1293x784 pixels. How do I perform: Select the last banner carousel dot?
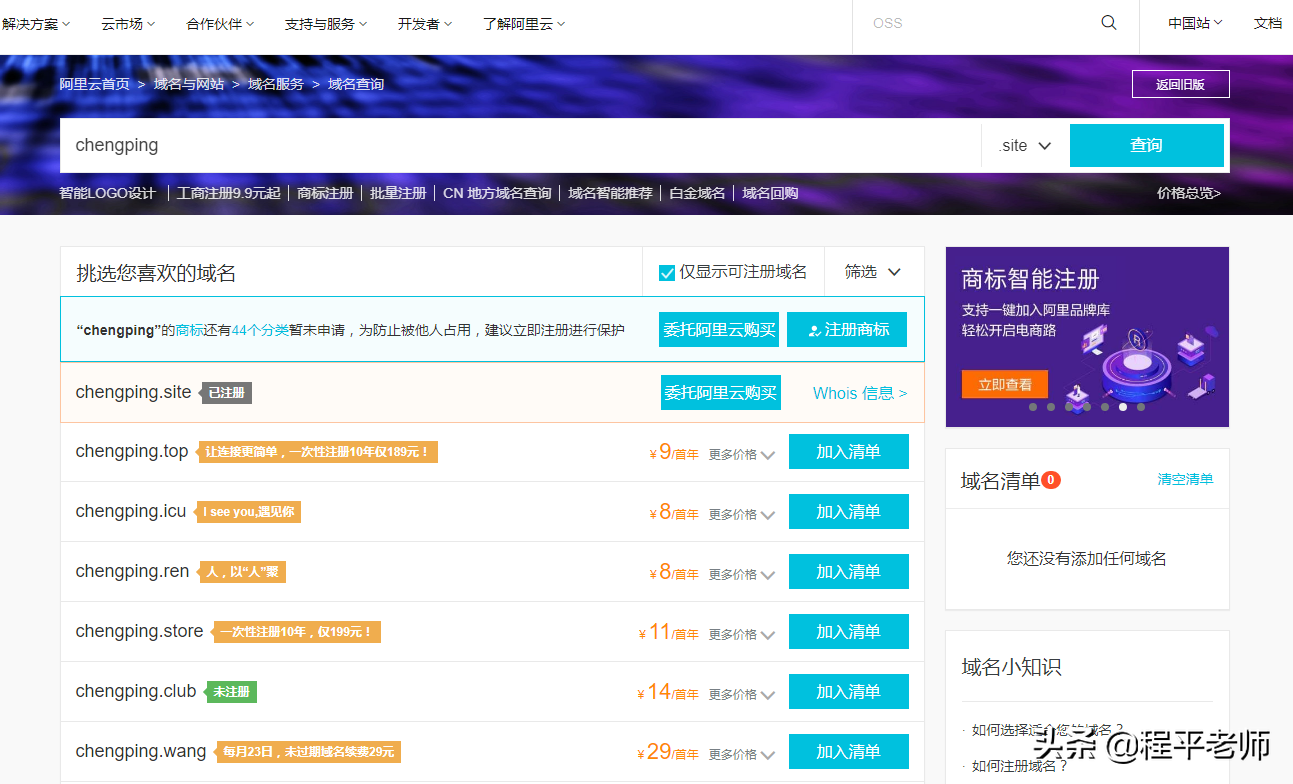tap(1141, 407)
